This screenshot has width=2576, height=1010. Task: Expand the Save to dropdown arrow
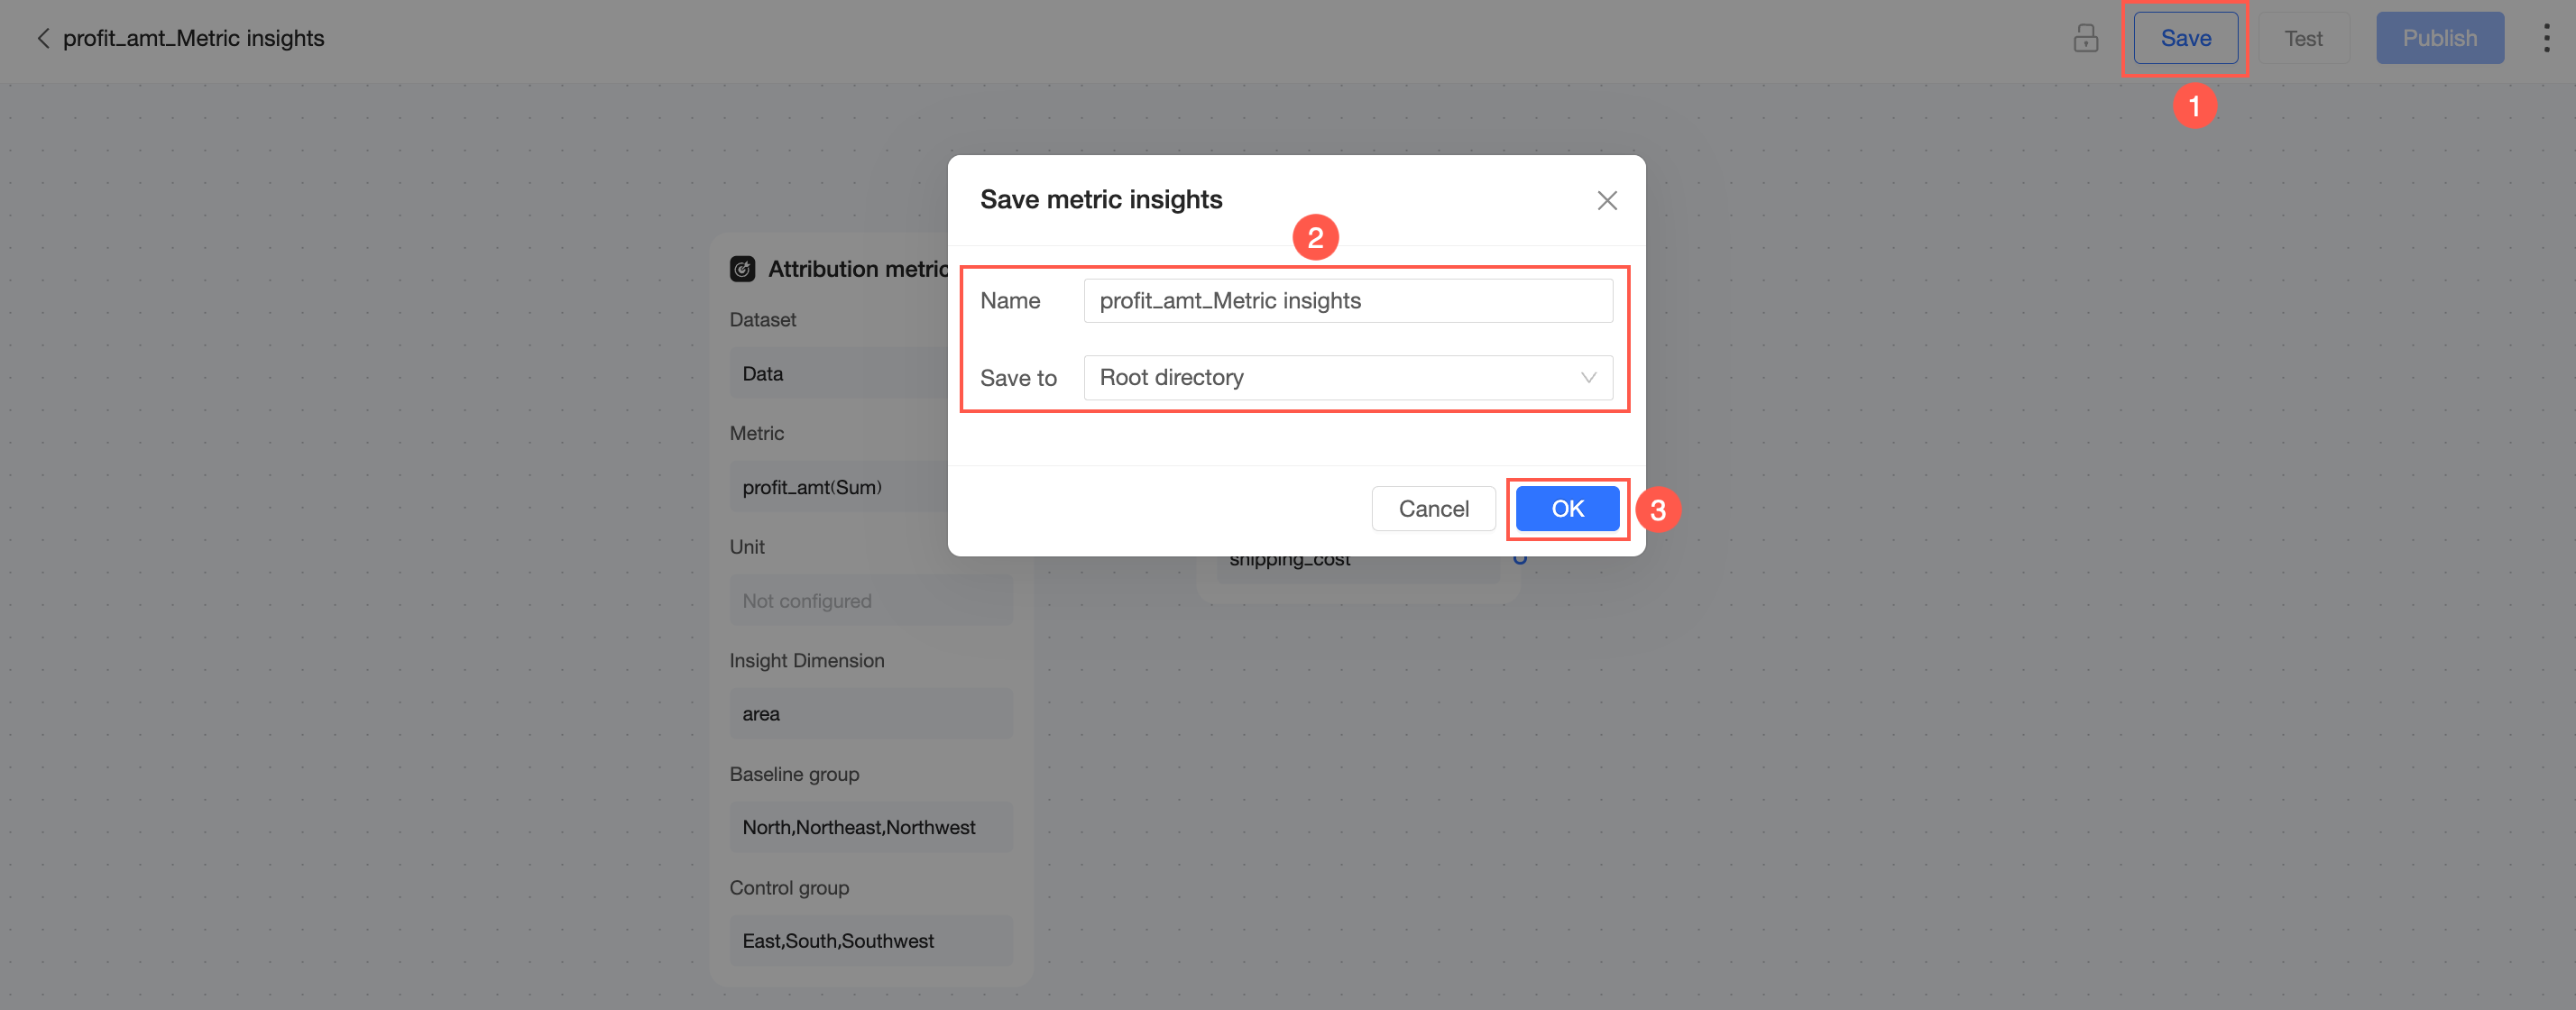pos(1587,377)
